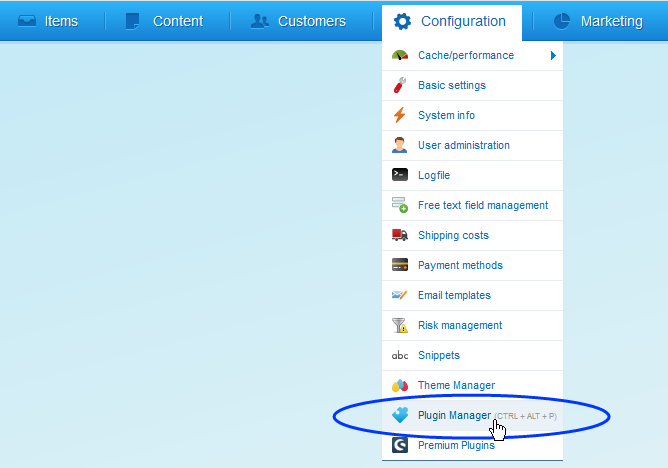
Task: Click the Payment methods credit card icon
Action: click(x=400, y=265)
